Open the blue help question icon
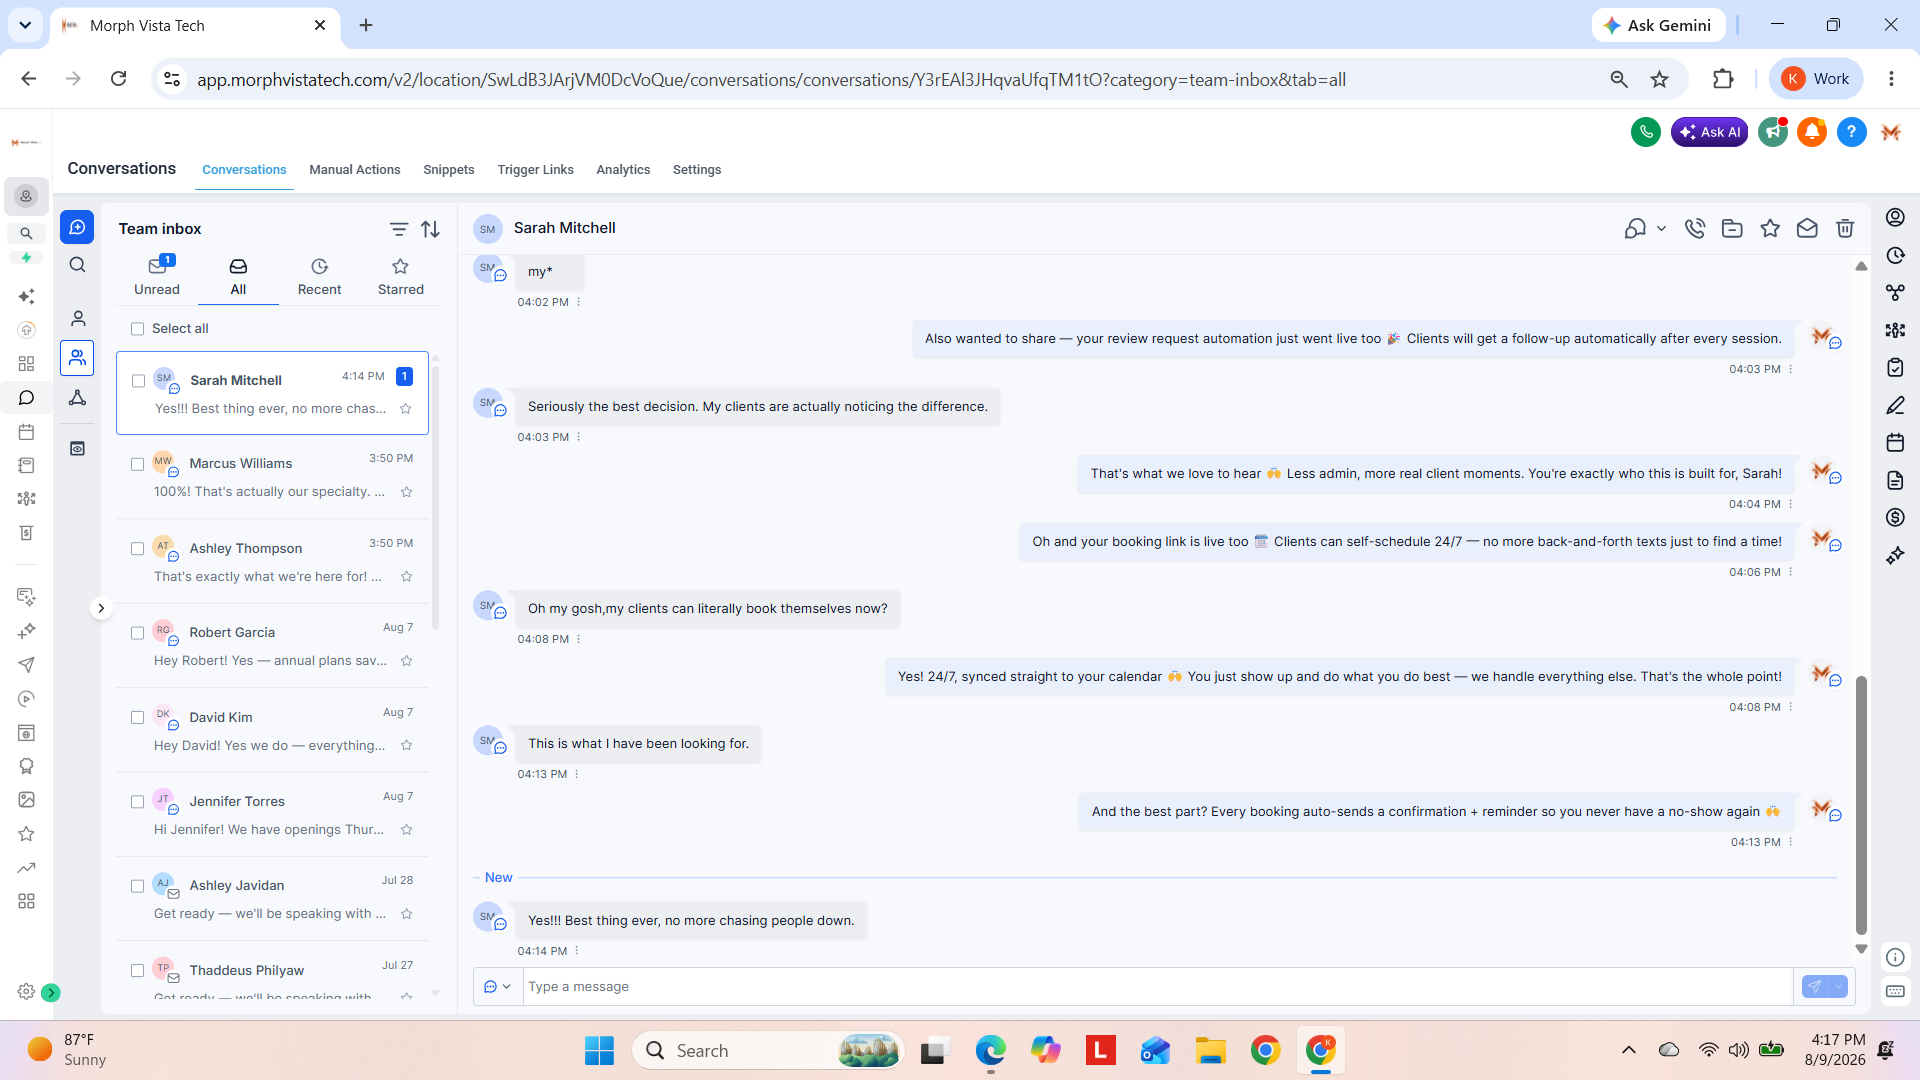The height and width of the screenshot is (1080, 1920). click(x=1851, y=132)
